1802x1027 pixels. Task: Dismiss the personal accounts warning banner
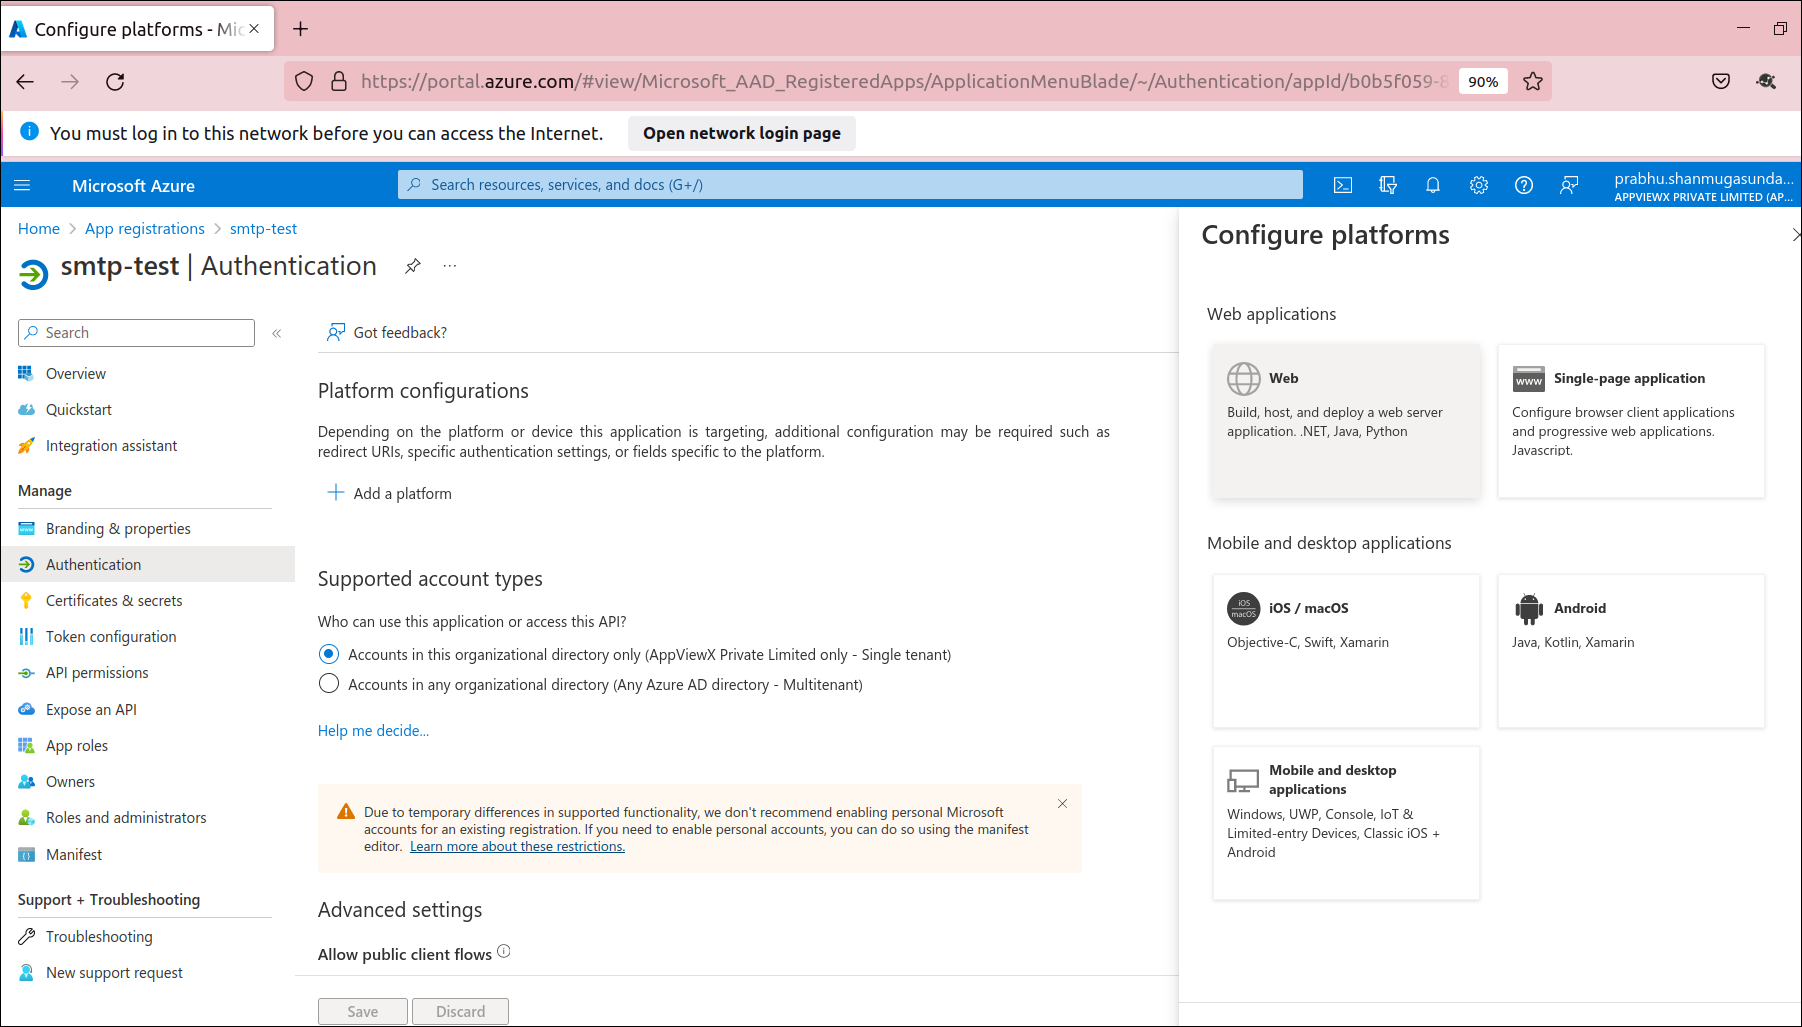click(1062, 804)
